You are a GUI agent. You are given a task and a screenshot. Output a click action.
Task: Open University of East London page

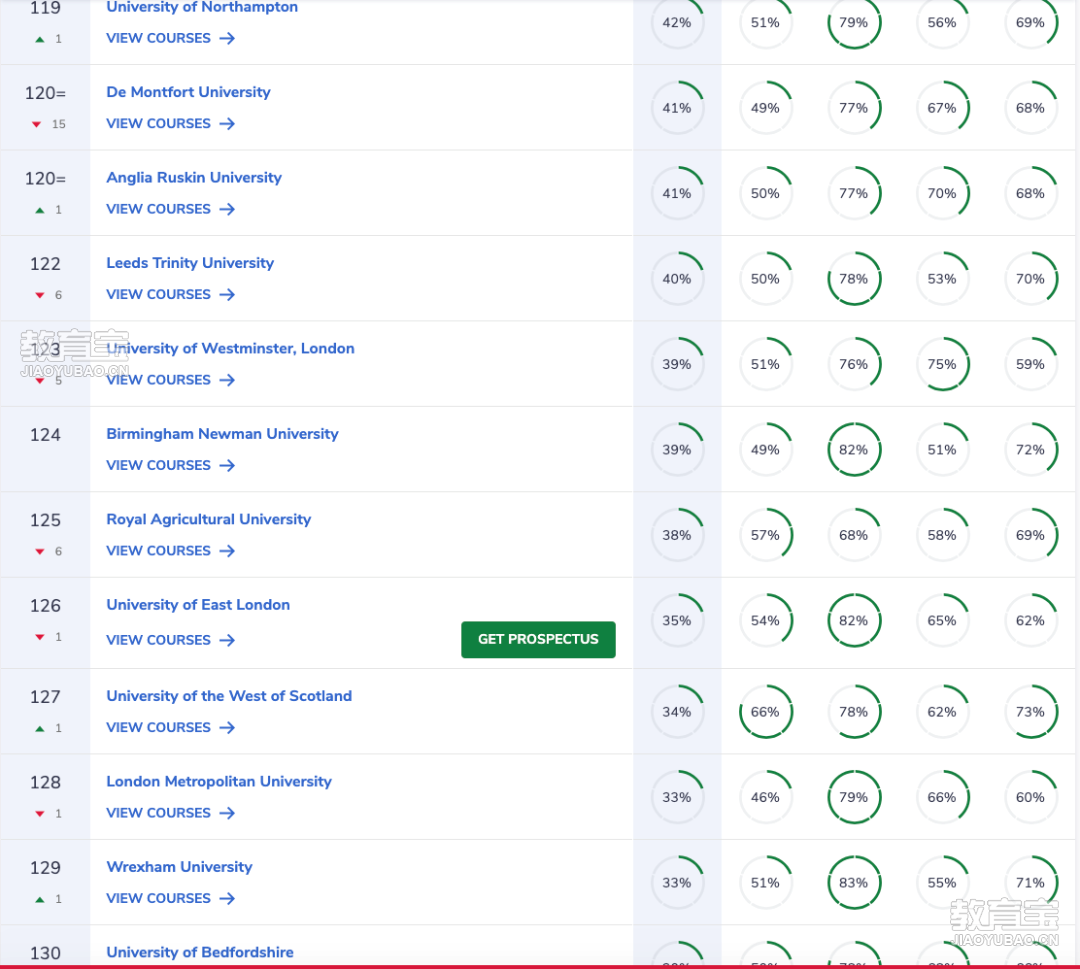point(198,605)
